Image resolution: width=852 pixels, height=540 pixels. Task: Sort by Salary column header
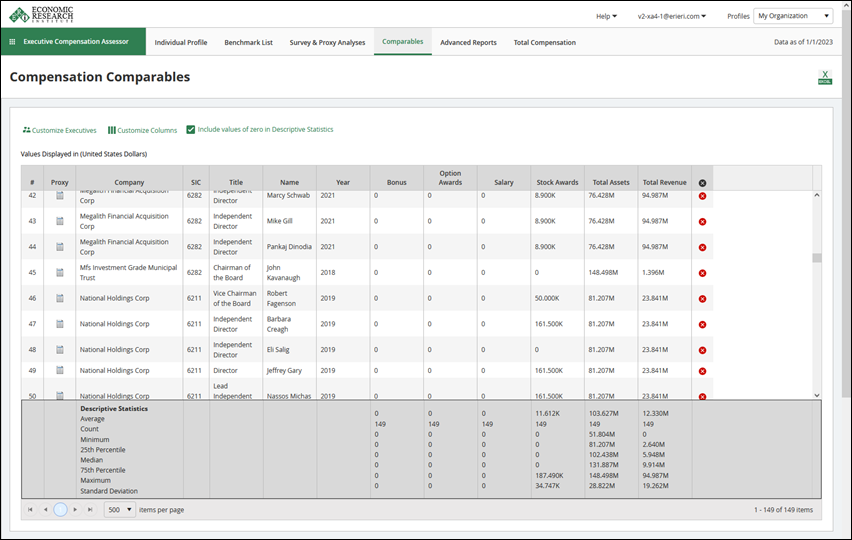point(504,183)
